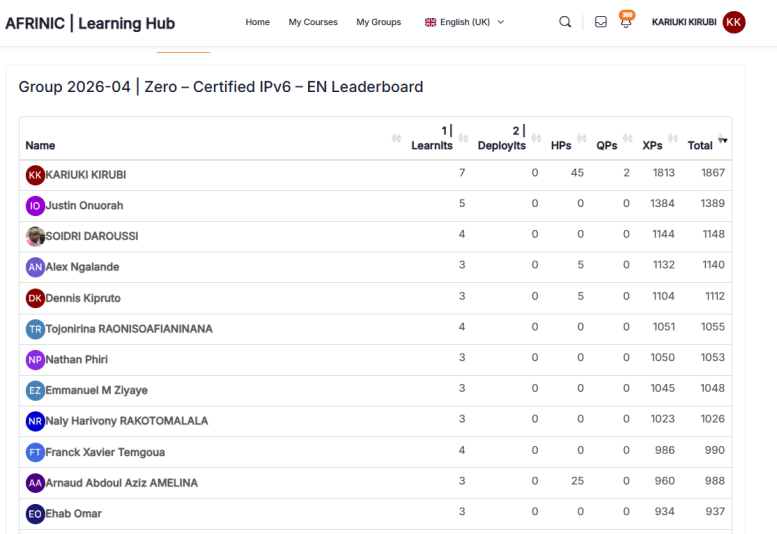
Task: Open Alex Ngalande's profile name
Action: (82, 267)
